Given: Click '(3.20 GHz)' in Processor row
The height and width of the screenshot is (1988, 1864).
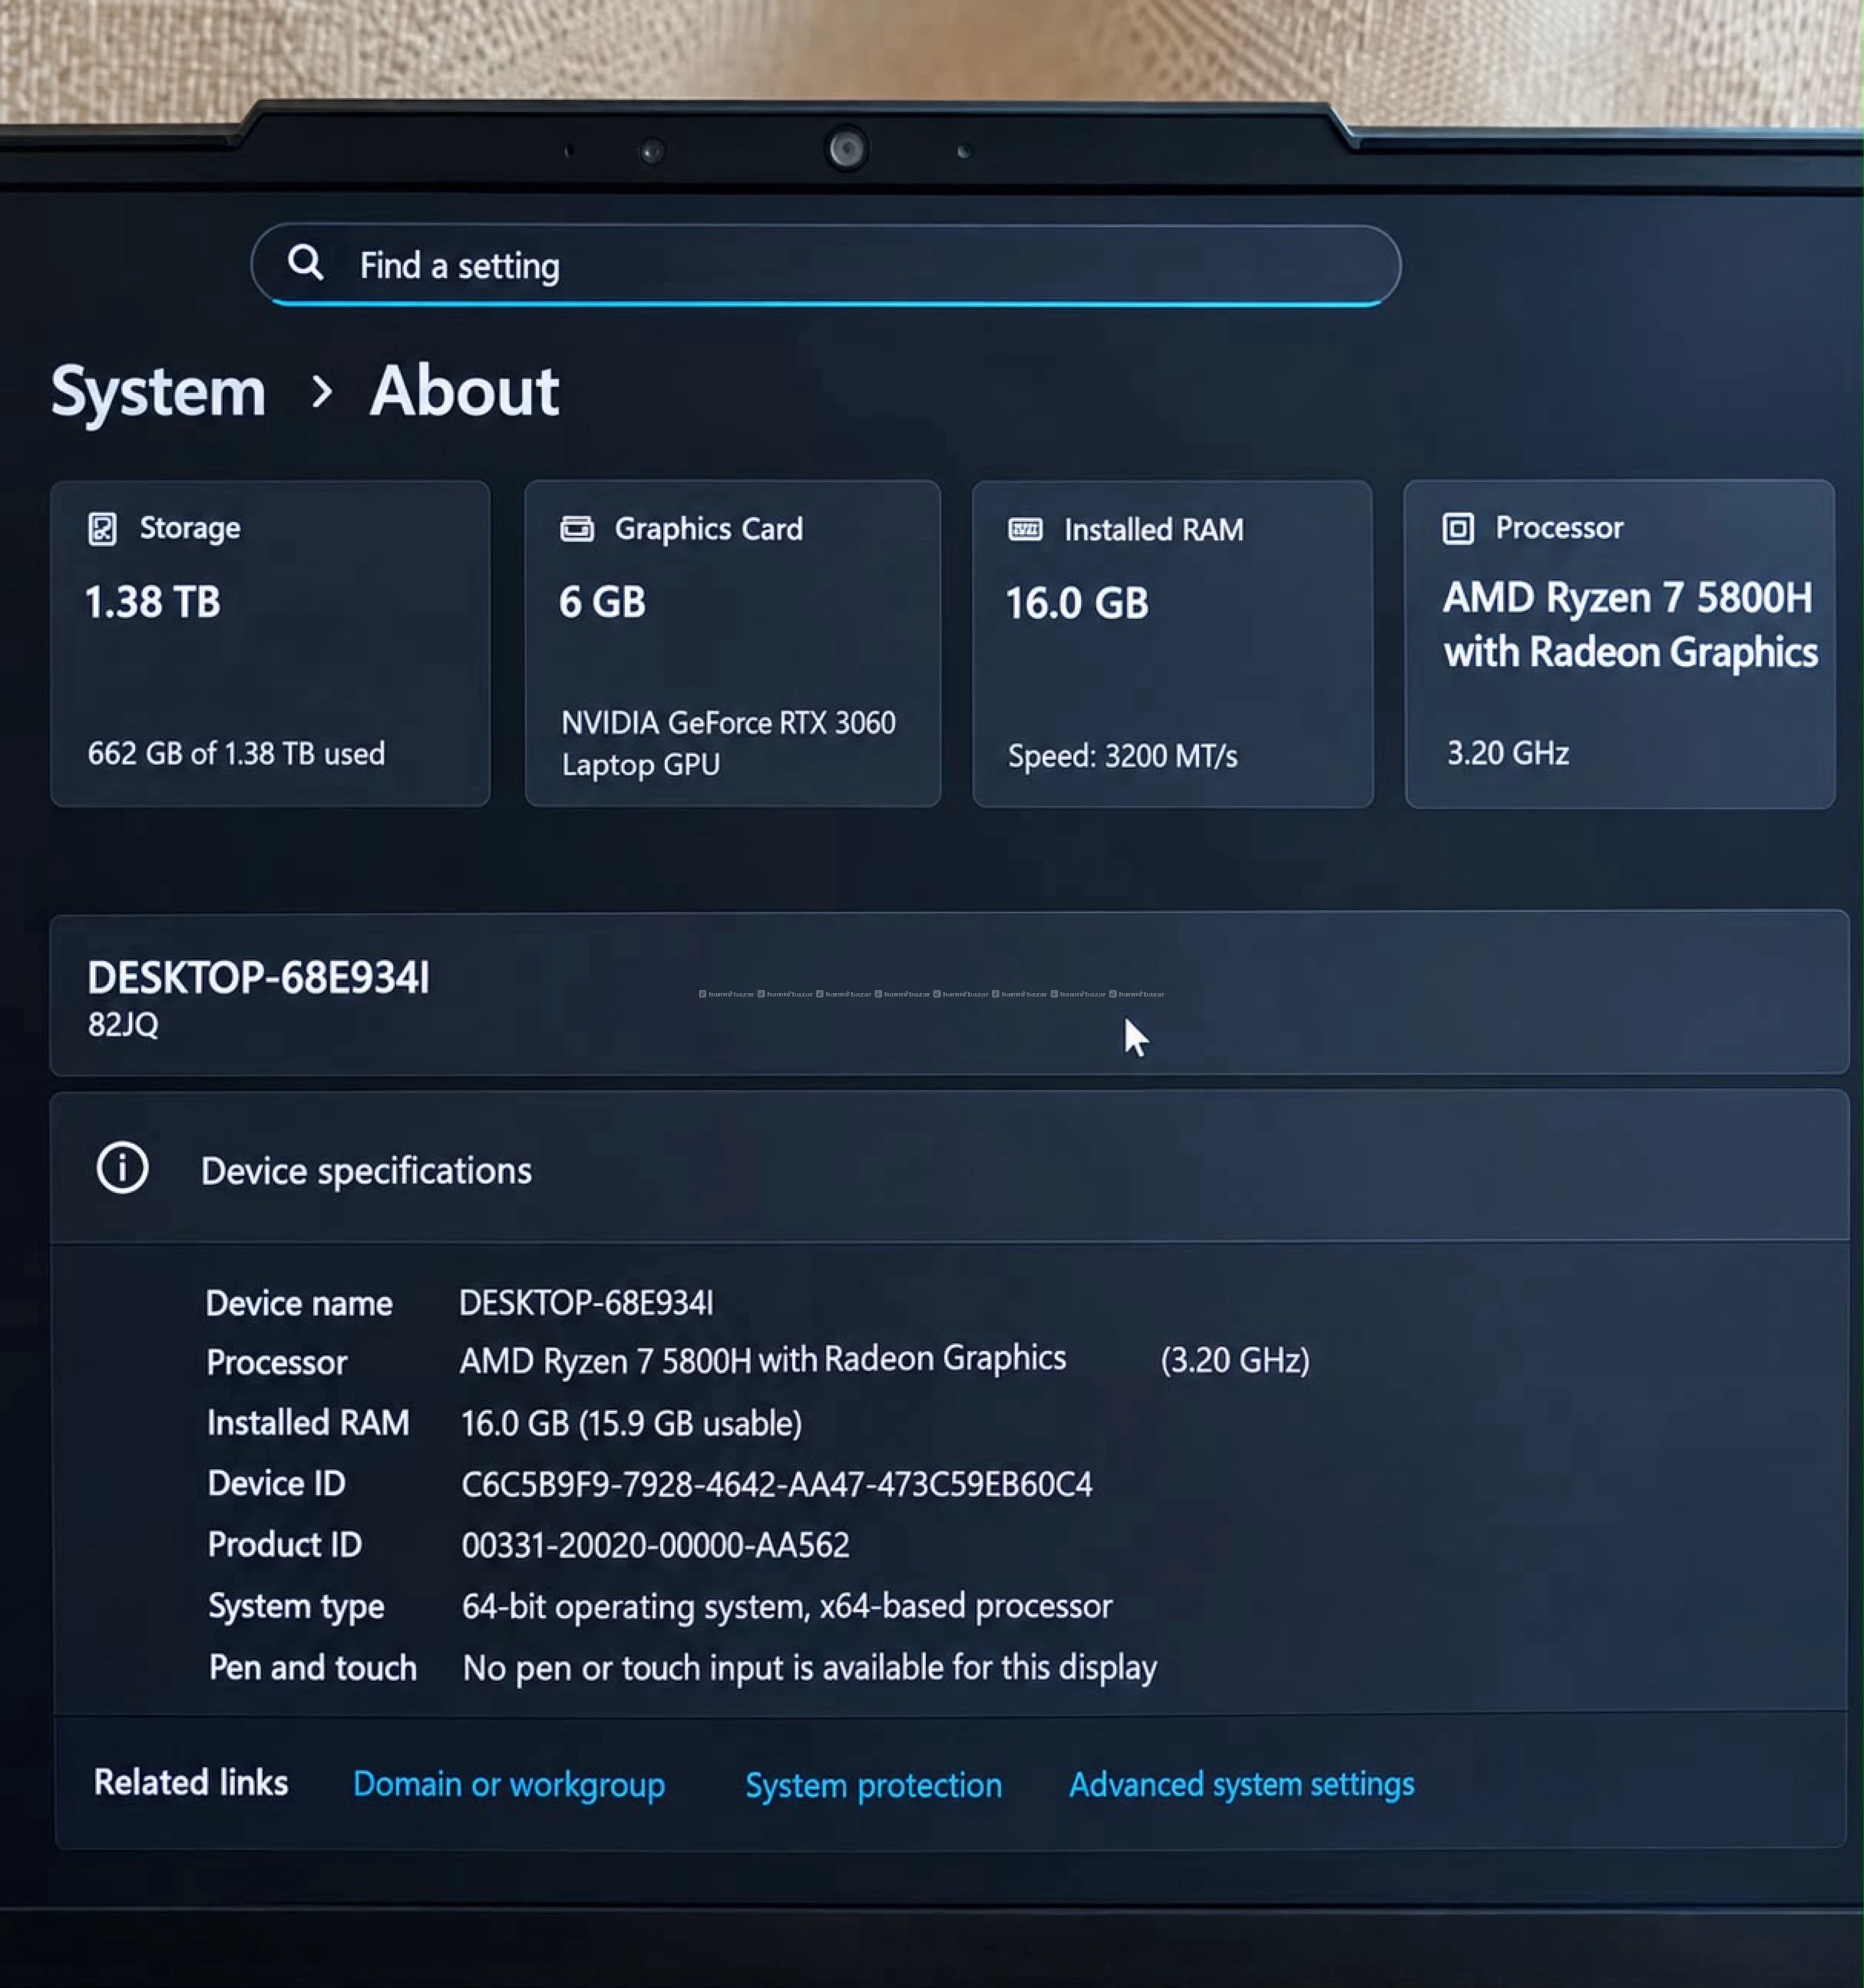Looking at the screenshot, I should pos(1234,1361).
